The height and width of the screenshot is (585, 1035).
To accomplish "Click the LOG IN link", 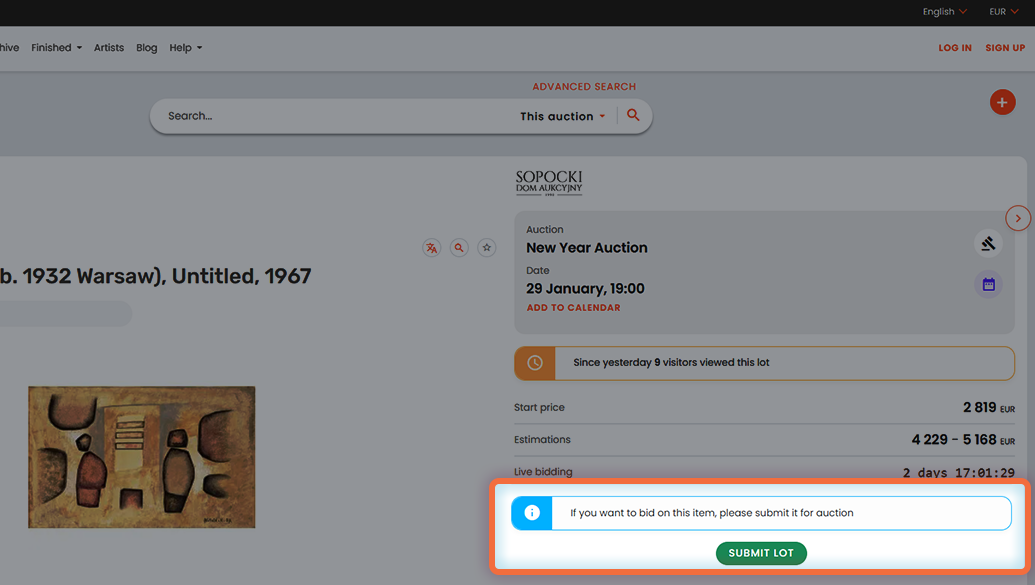I will [x=955, y=48].
